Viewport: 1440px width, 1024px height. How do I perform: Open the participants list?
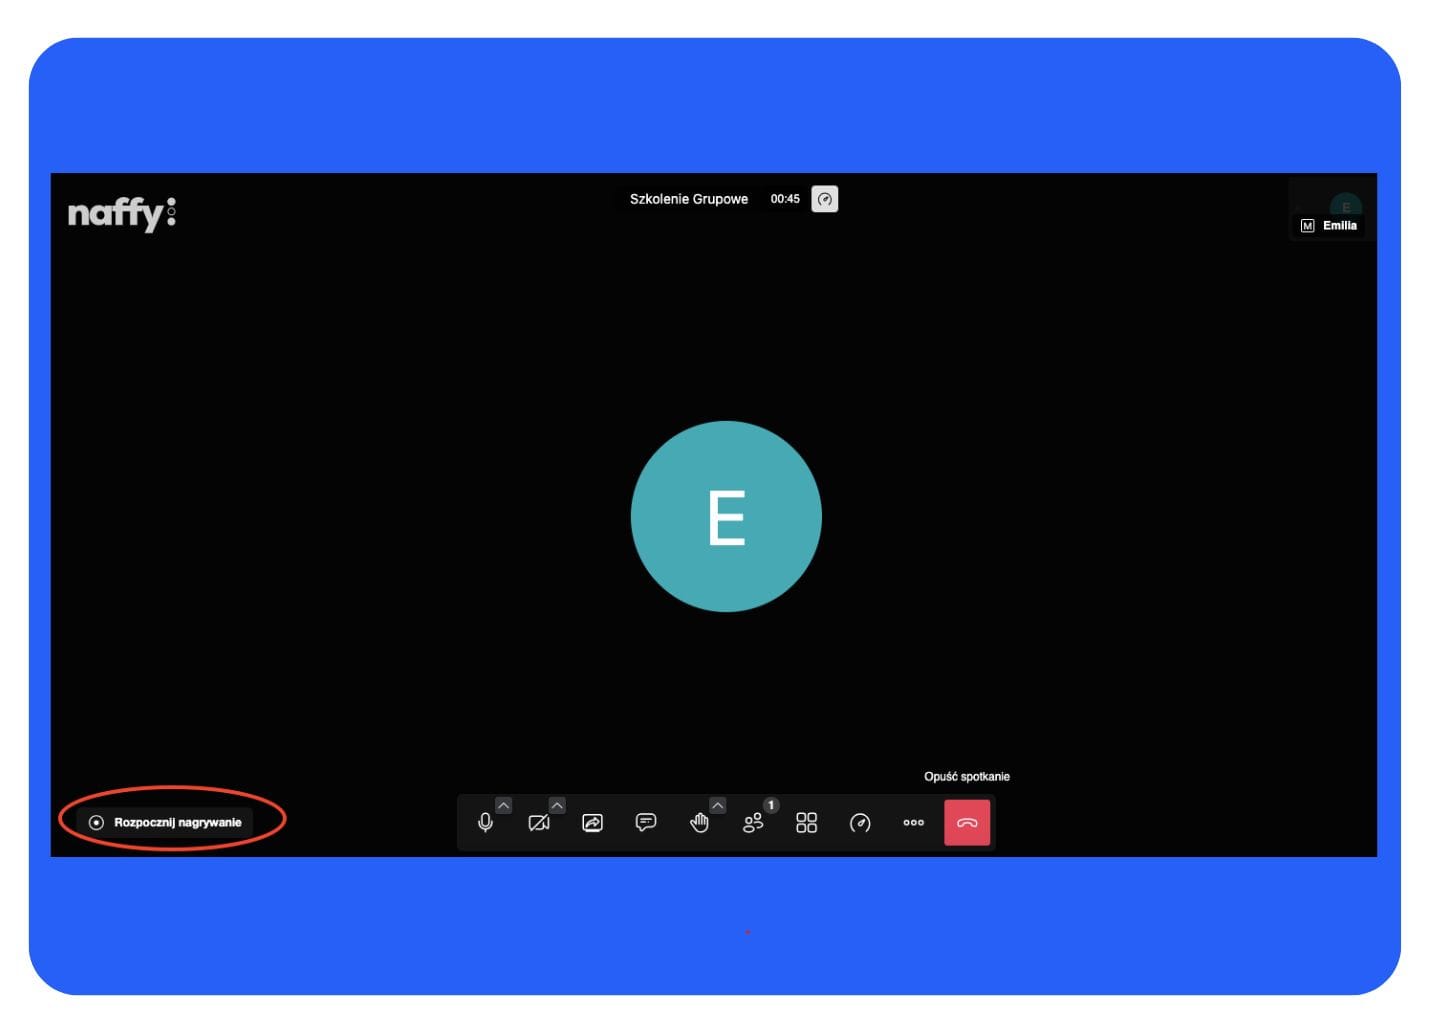pyautogui.click(x=753, y=823)
